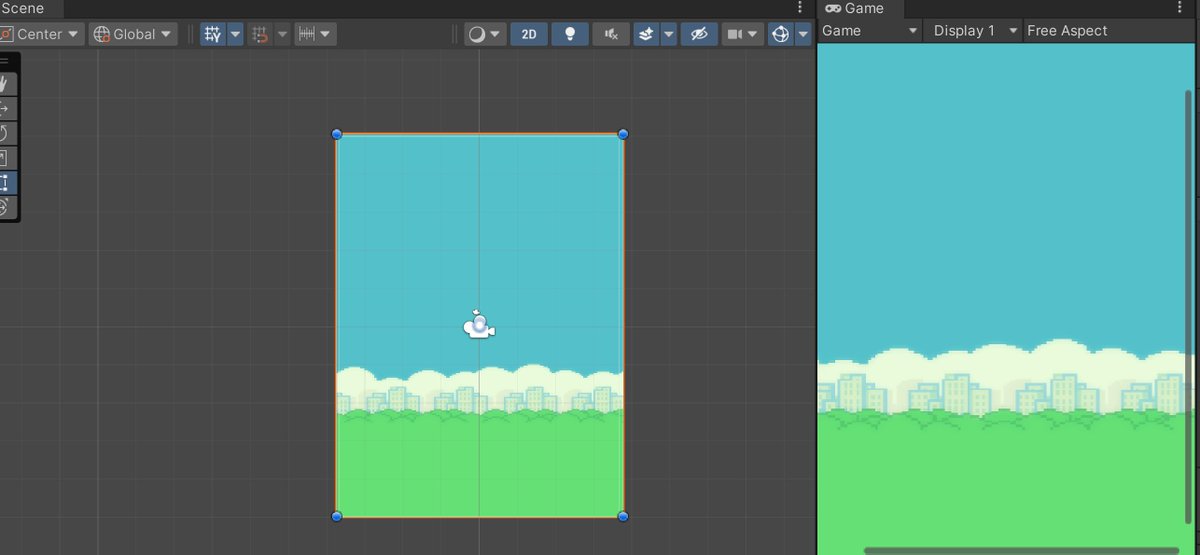Viewport: 1200px width, 555px height.
Task: Click bottom-left rect handle of background
Action: [337, 516]
